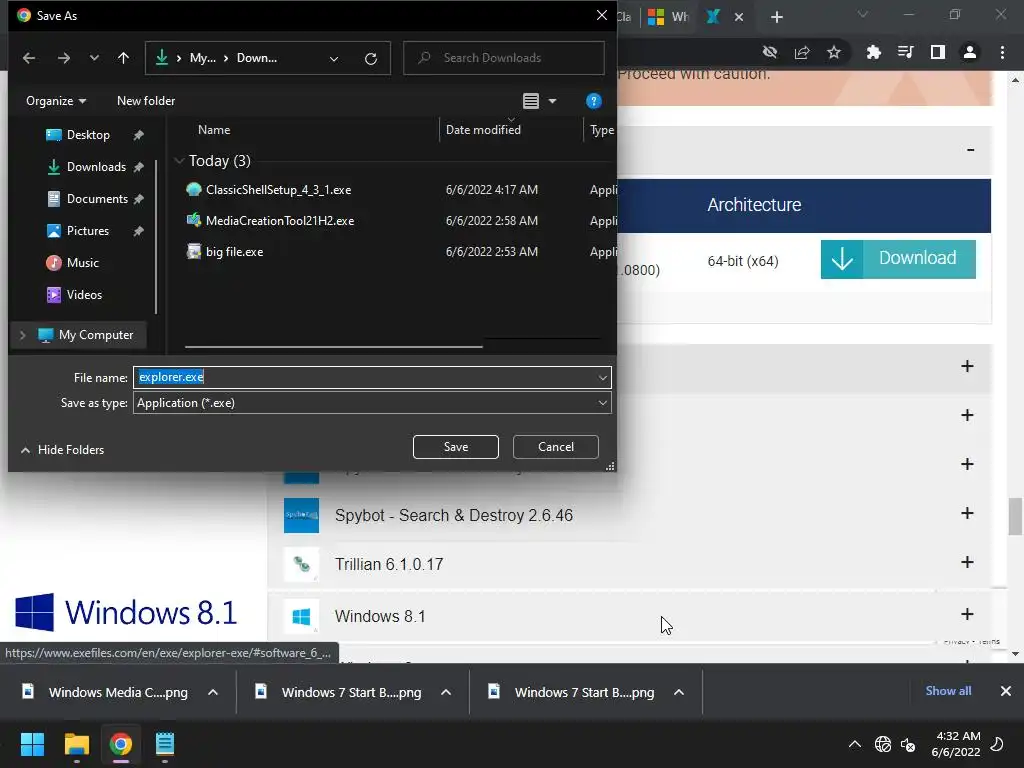Expand Windows 8.1 row
The height and width of the screenshot is (768, 1024).
click(967, 615)
